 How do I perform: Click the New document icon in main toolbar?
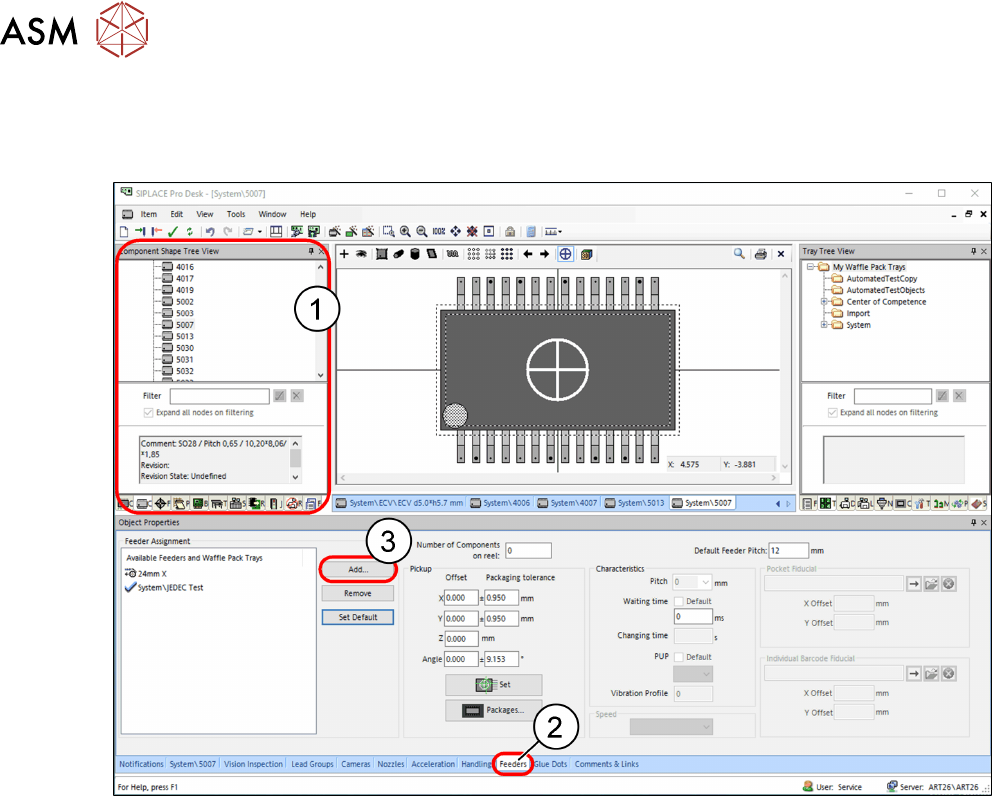pyautogui.click(x=125, y=232)
